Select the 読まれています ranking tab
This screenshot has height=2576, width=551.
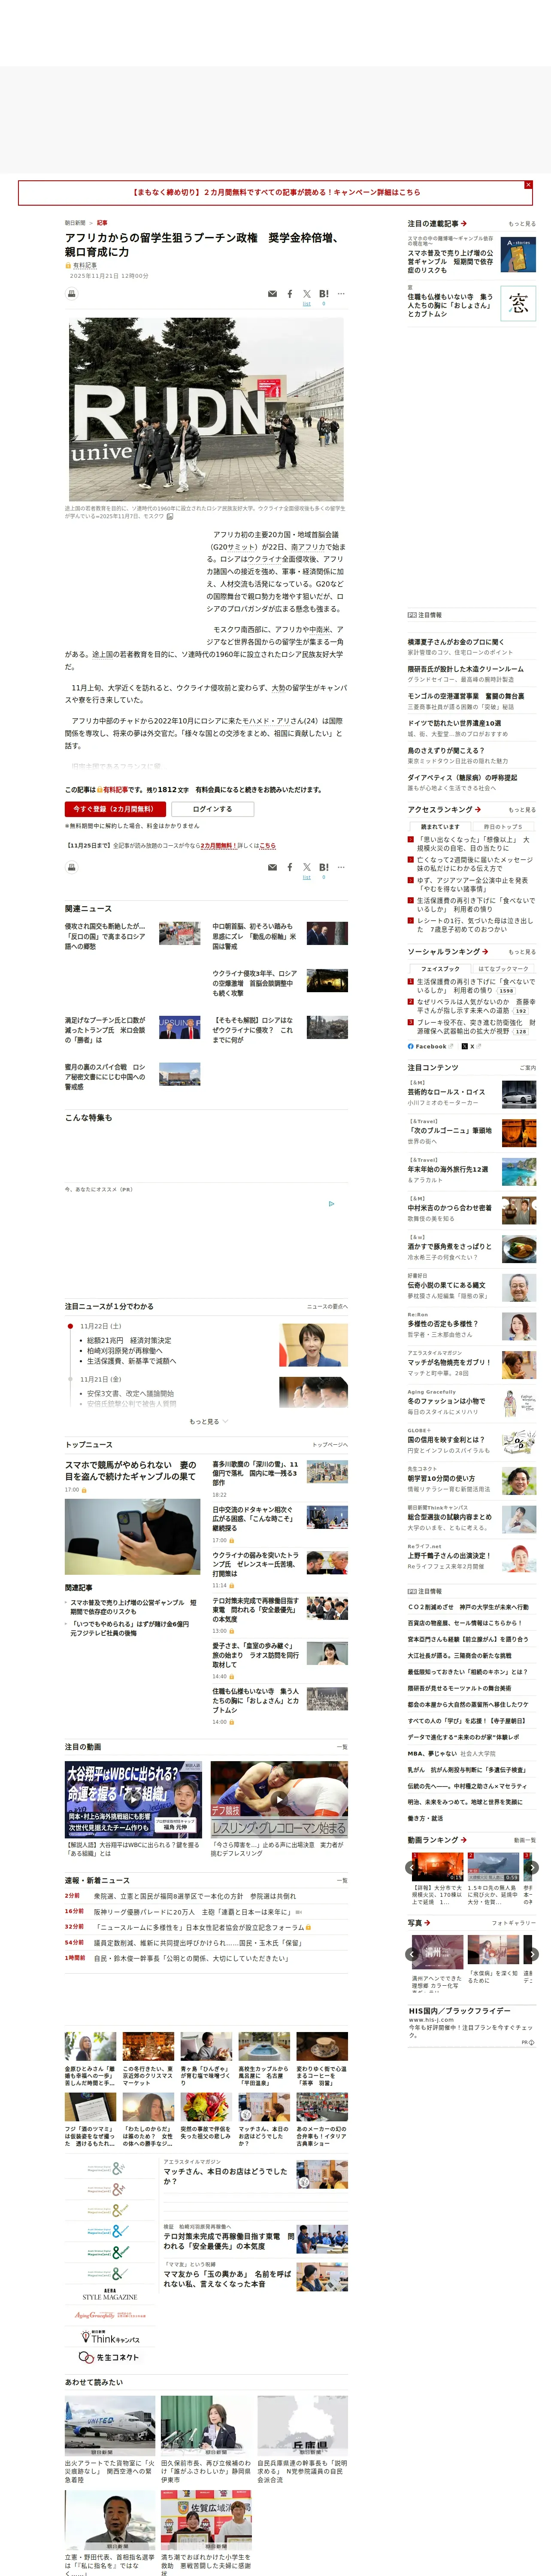pyautogui.click(x=440, y=827)
